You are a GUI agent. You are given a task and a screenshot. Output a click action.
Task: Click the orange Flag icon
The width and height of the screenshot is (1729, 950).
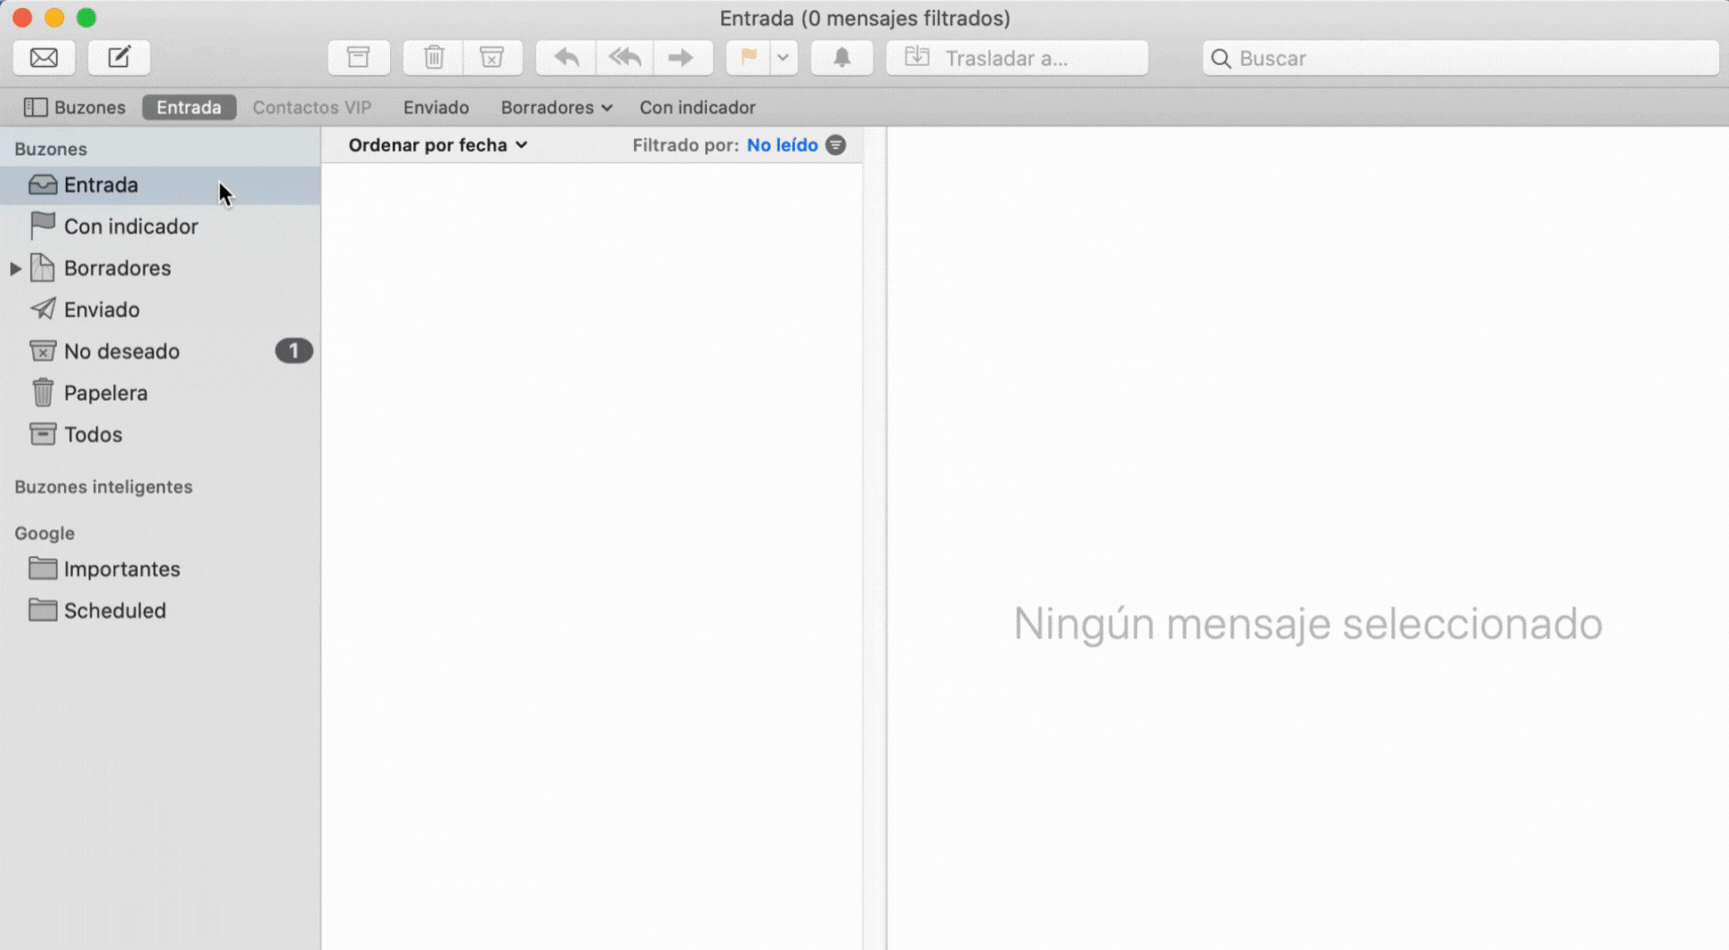coord(748,58)
